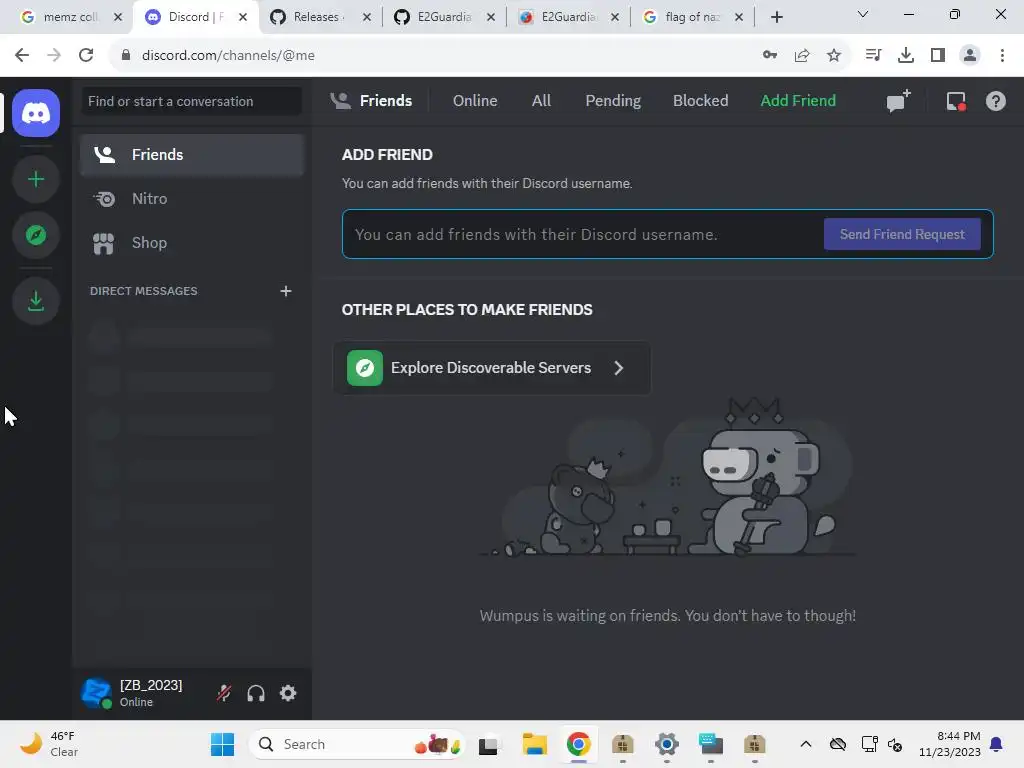Open New Group DM icon in header

(898, 101)
